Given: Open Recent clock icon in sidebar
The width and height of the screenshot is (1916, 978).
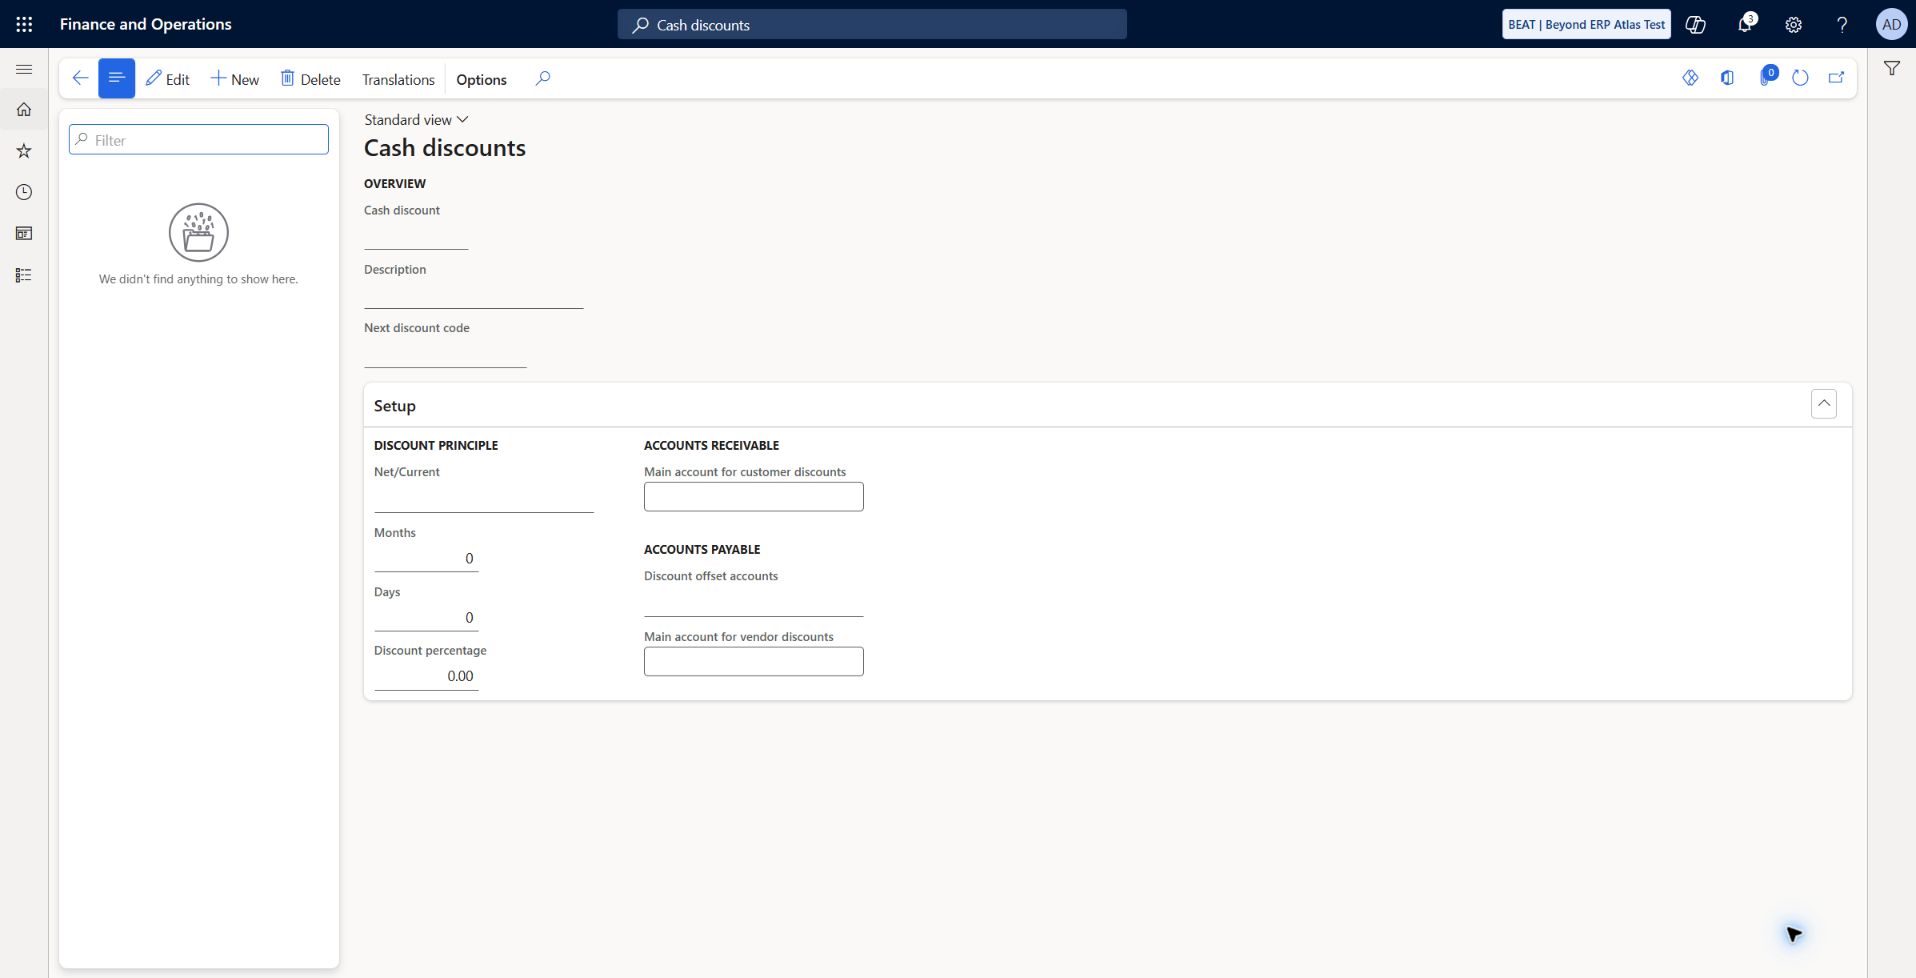Looking at the screenshot, I should click(24, 192).
